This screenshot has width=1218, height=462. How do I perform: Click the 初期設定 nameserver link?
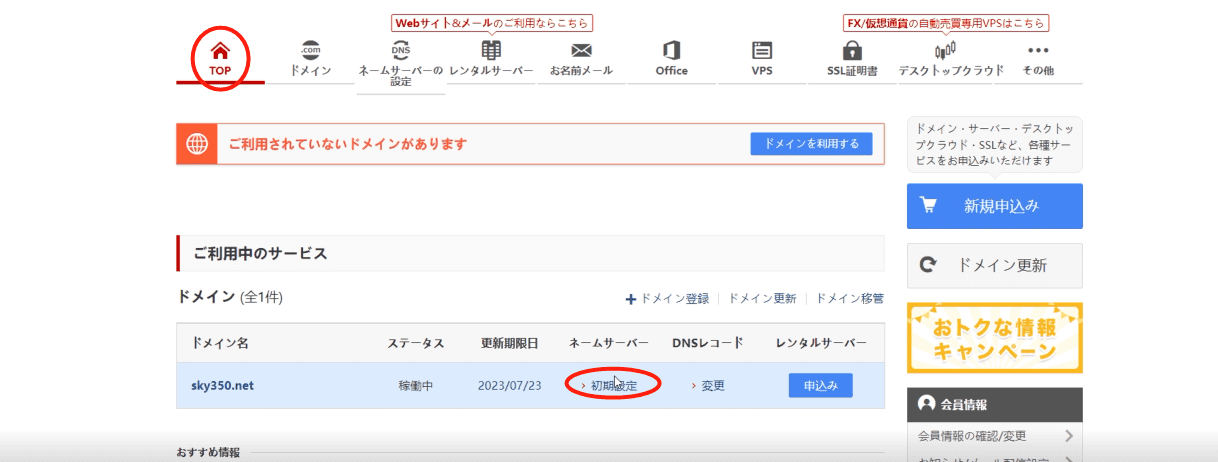point(613,386)
